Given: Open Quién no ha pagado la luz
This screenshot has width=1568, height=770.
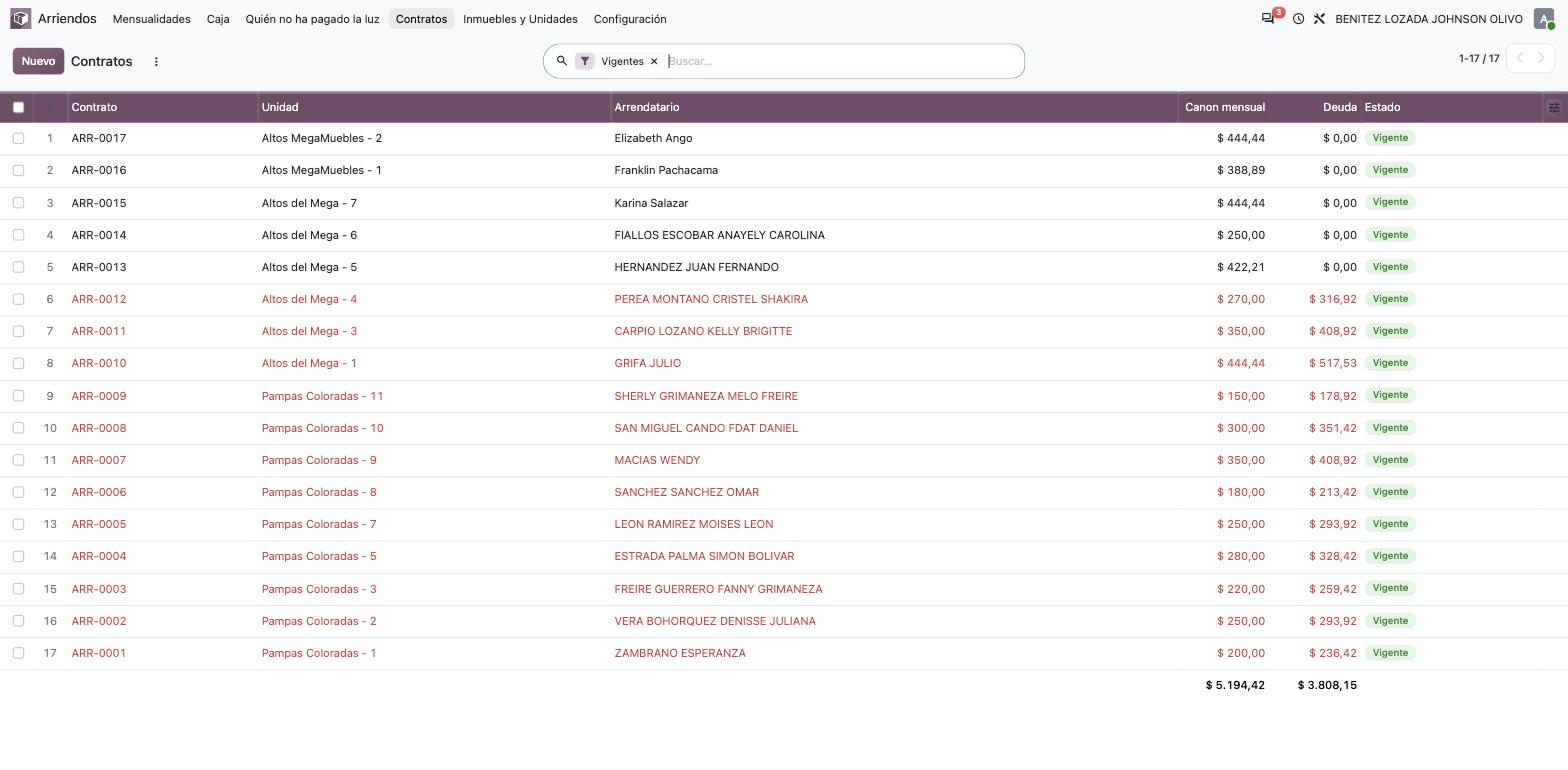Looking at the screenshot, I should coord(312,19).
